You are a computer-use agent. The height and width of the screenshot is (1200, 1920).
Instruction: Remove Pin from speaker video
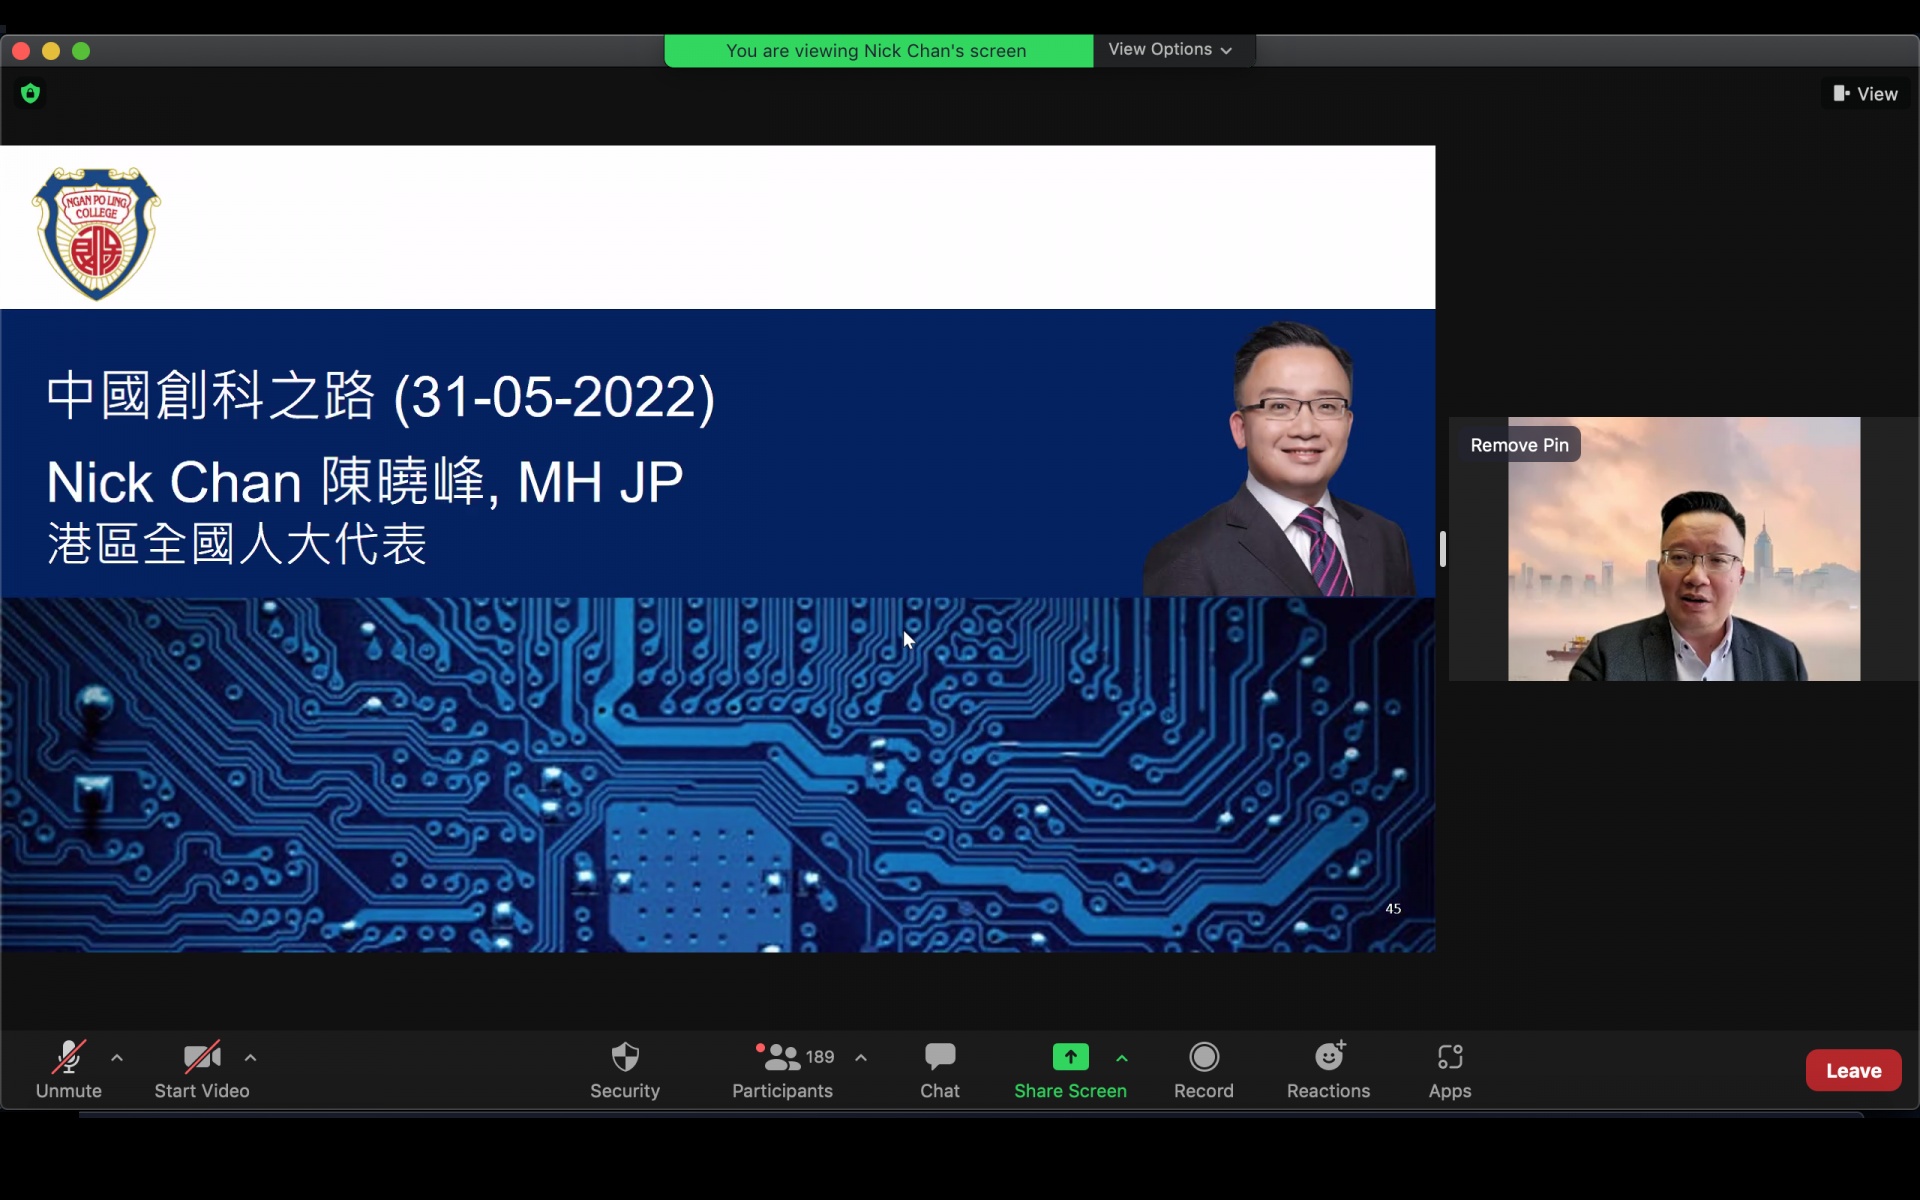point(1519,445)
